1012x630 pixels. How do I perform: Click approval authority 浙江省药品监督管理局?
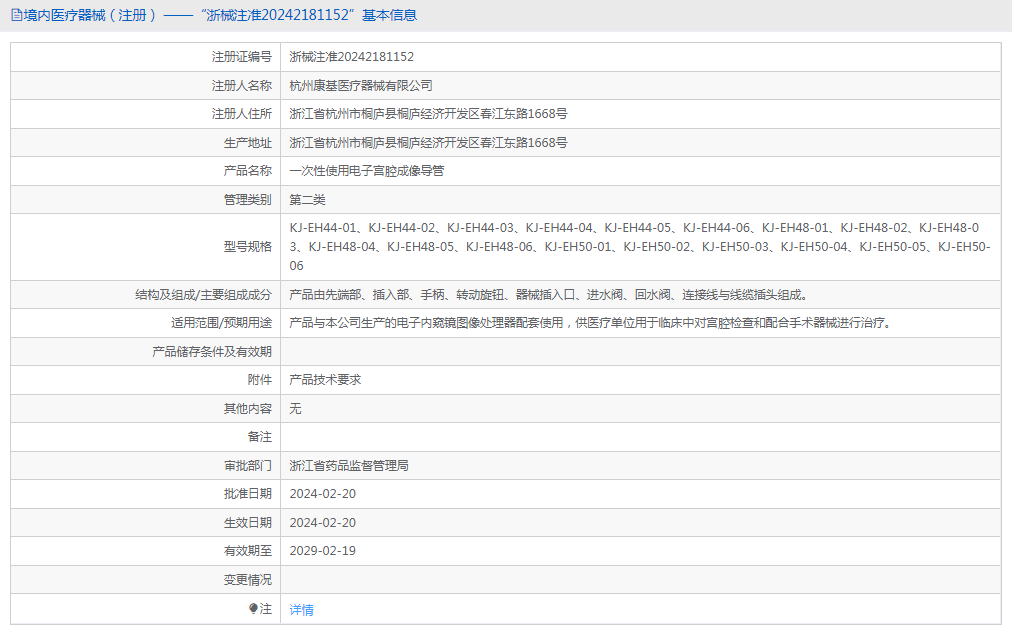pyautogui.click(x=349, y=465)
